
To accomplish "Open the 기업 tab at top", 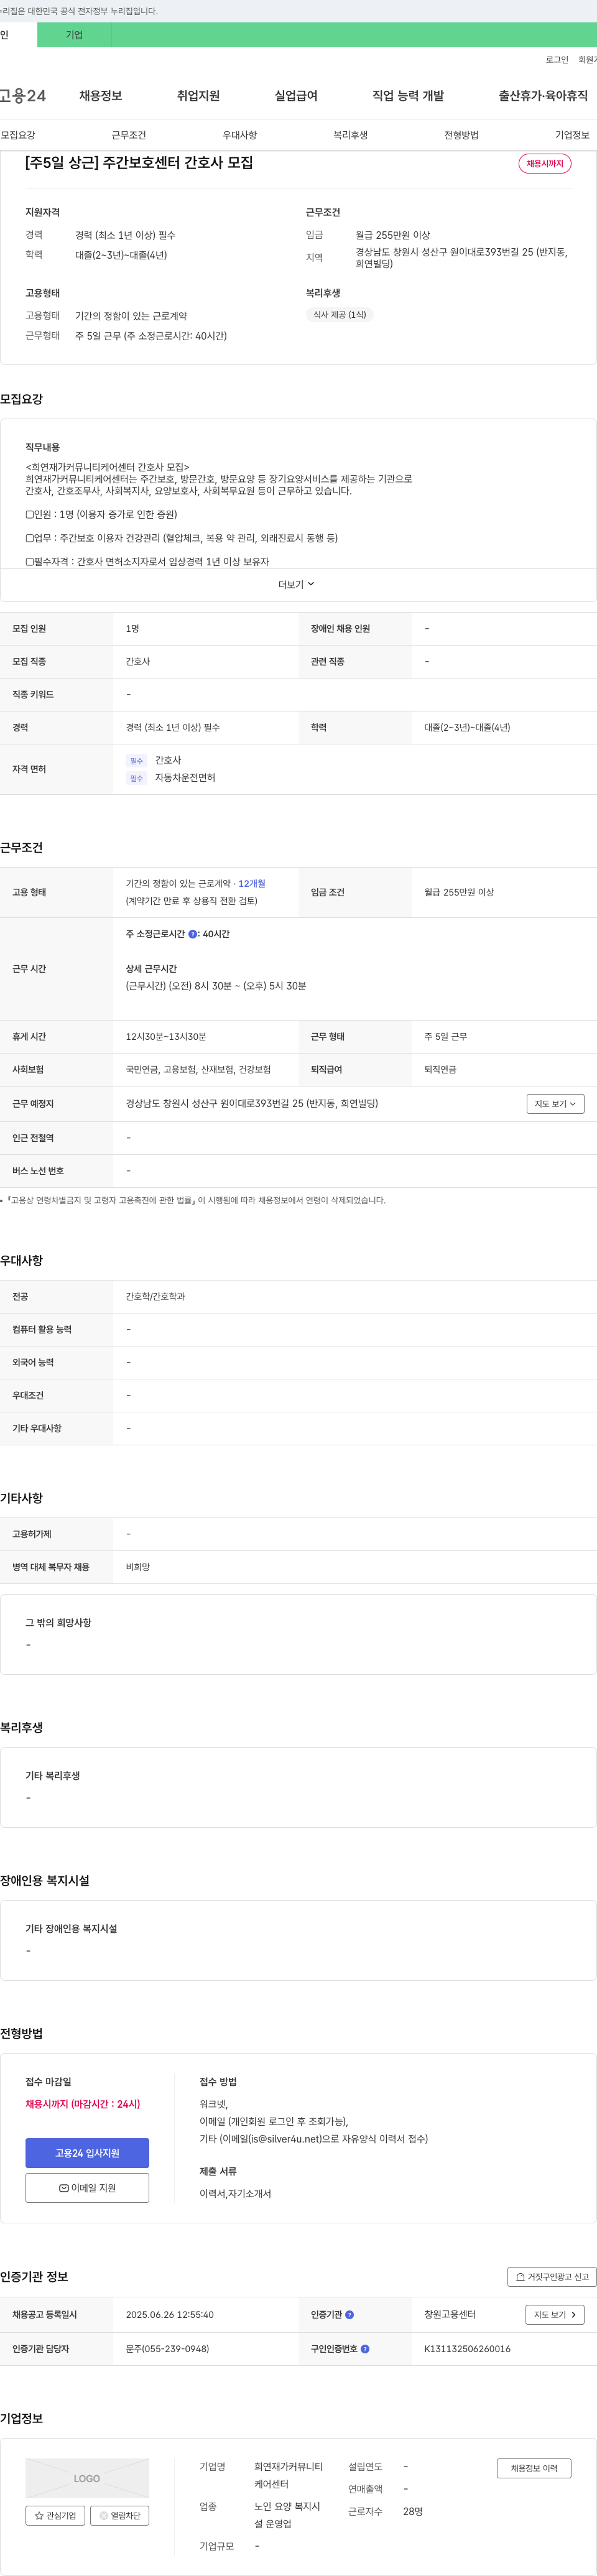I will click(x=74, y=35).
